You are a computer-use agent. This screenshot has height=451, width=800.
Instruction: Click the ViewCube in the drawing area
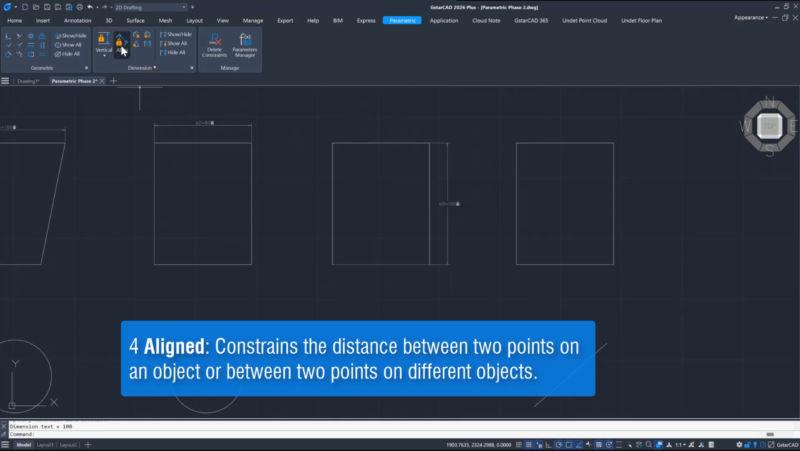pyautogui.click(x=768, y=126)
